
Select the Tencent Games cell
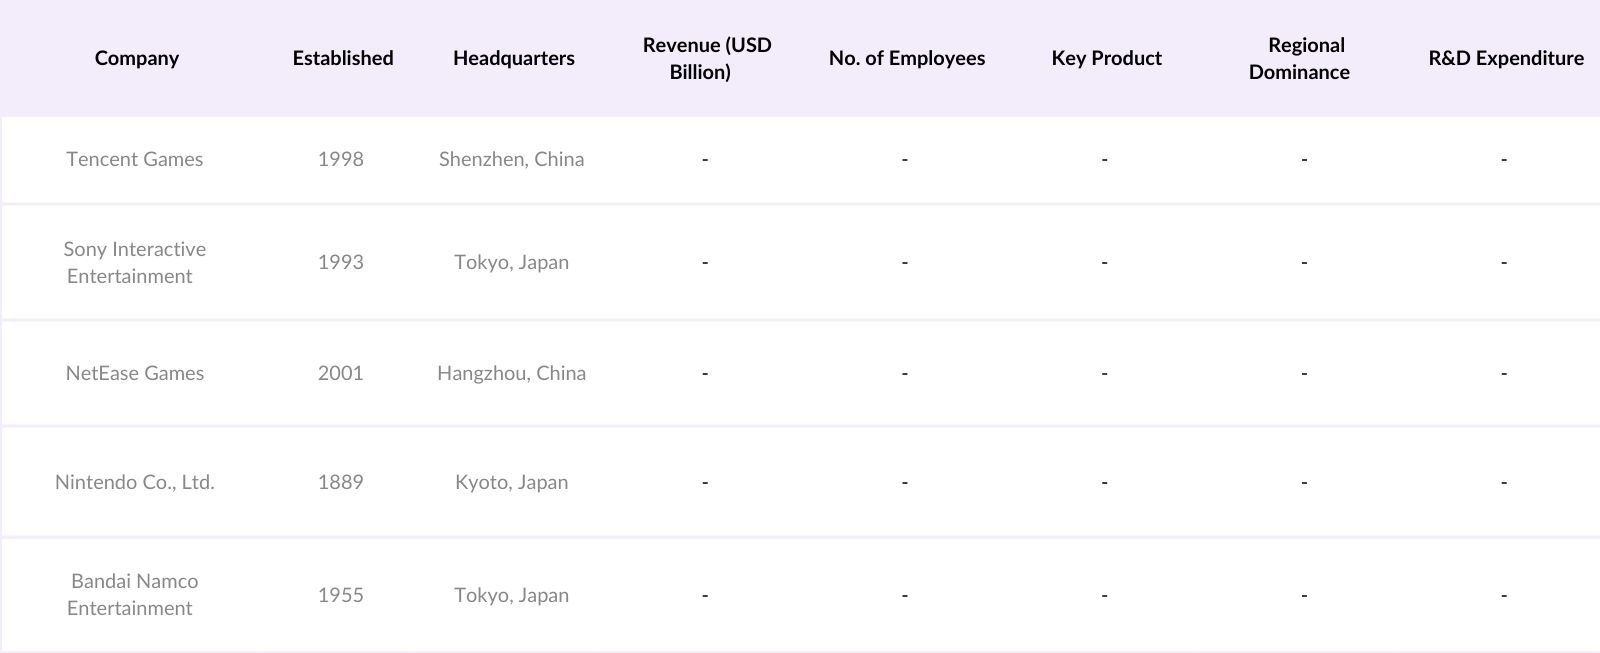click(135, 159)
